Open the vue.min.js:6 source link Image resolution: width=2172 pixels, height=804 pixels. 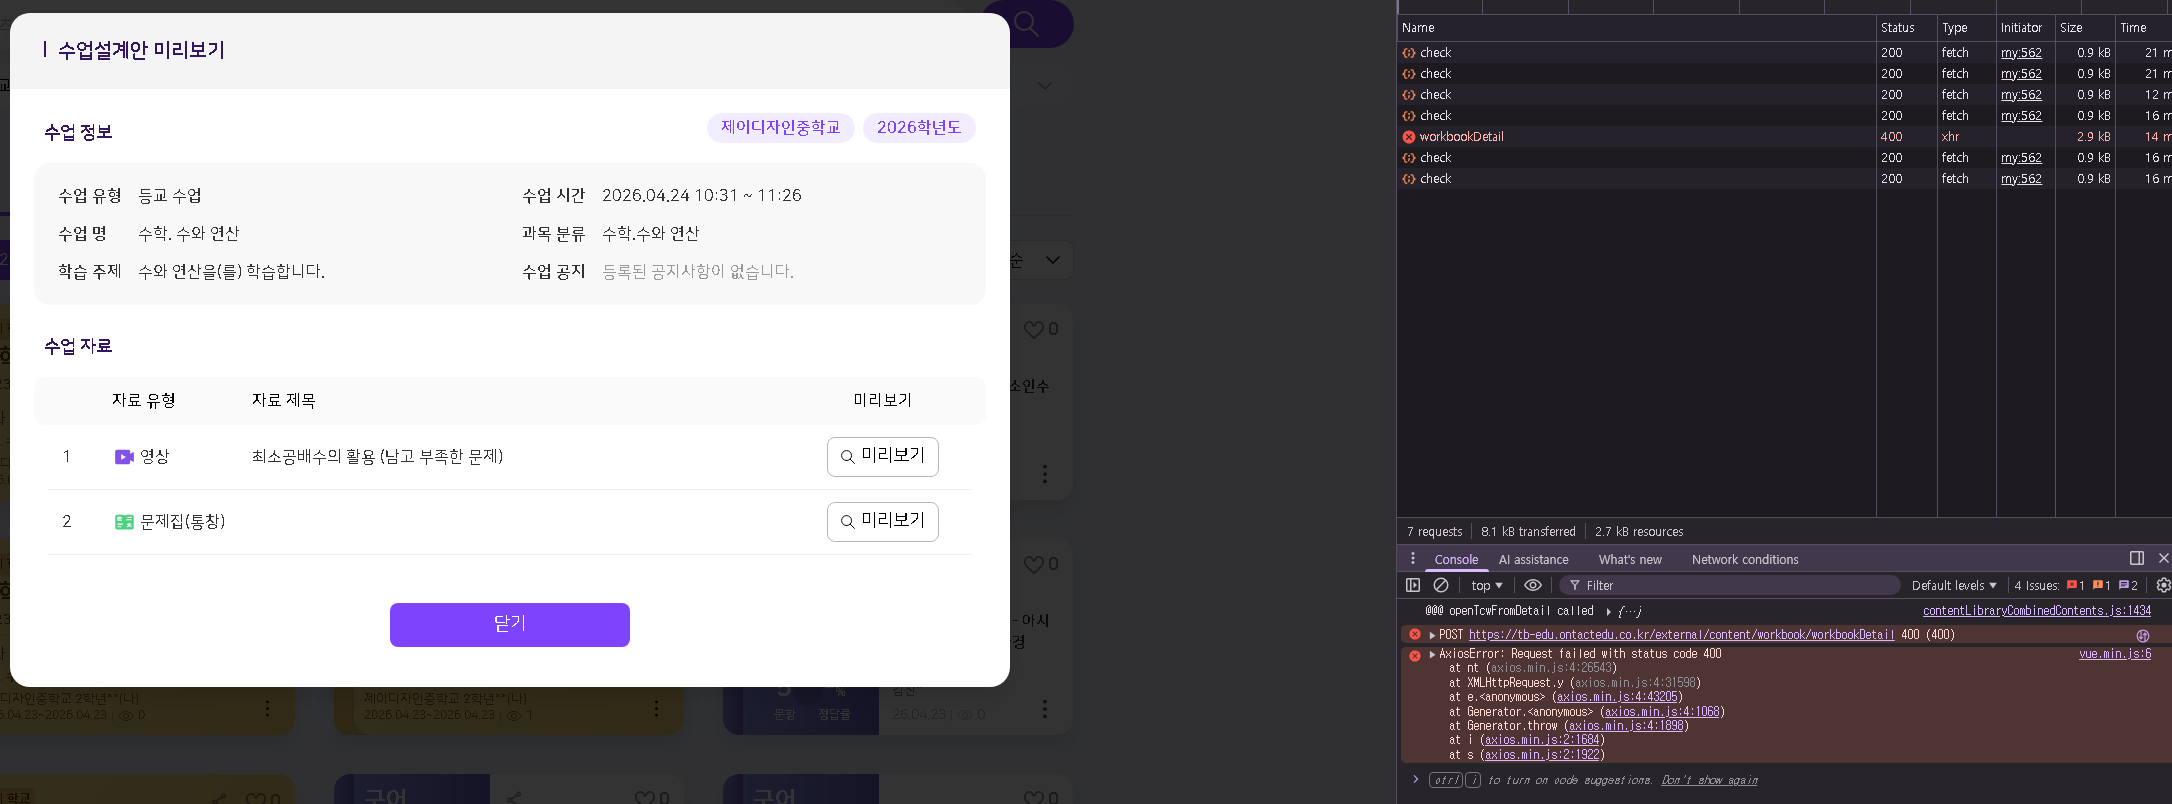(x=2114, y=654)
